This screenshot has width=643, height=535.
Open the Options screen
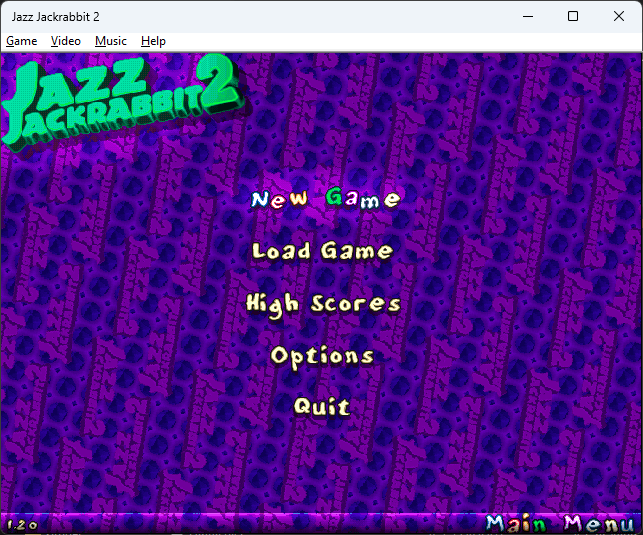(322, 356)
